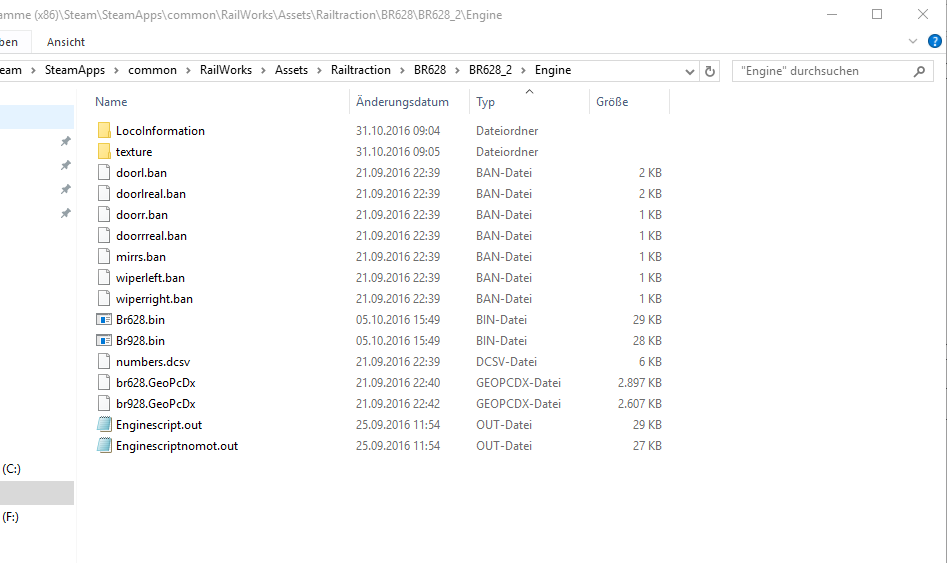Navigate to SteamApps in breadcrumb

(x=75, y=70)
